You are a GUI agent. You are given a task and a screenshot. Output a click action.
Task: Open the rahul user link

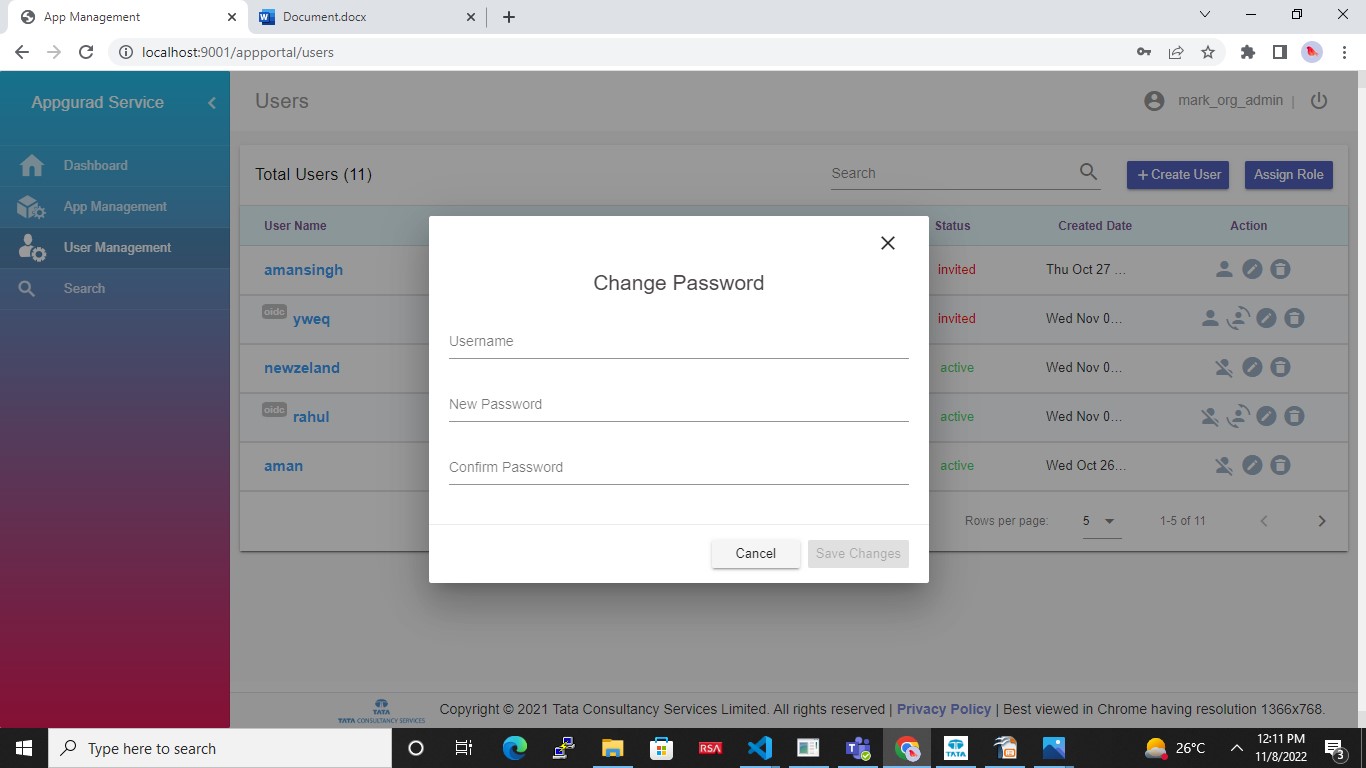pyautogui.click(x=311, y=417)
